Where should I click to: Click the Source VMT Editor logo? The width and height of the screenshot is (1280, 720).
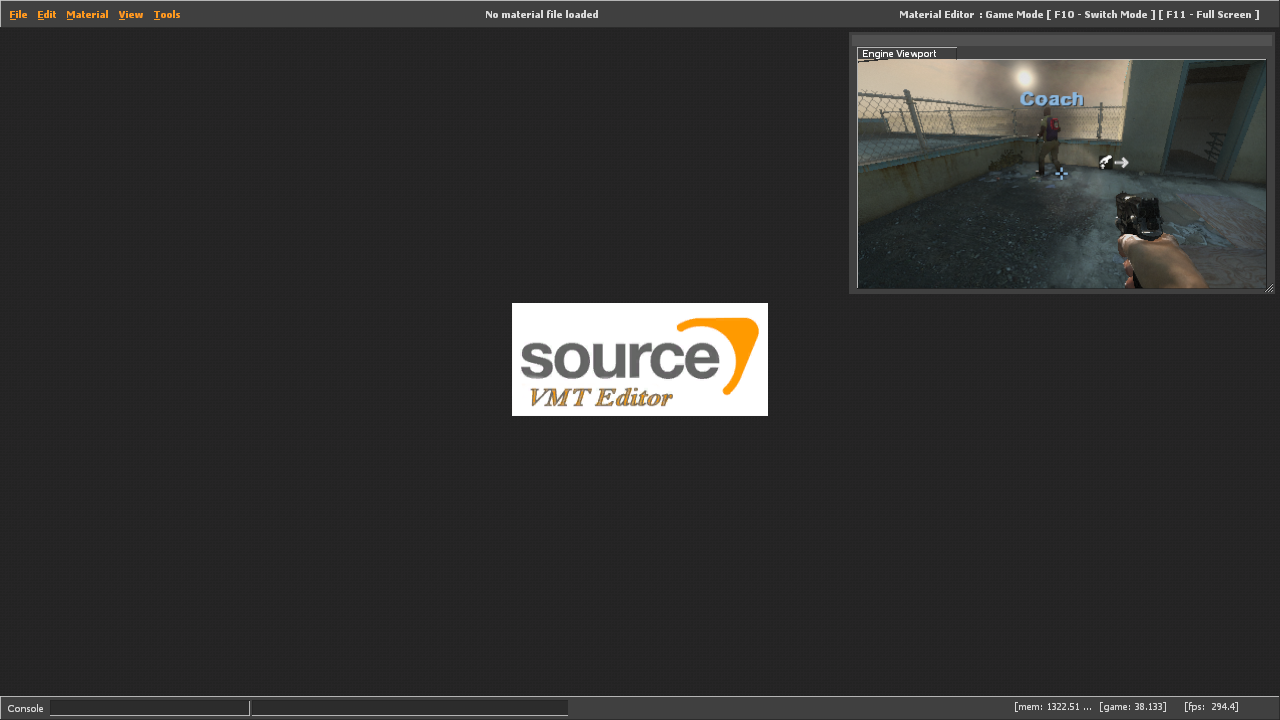[640, 359]
